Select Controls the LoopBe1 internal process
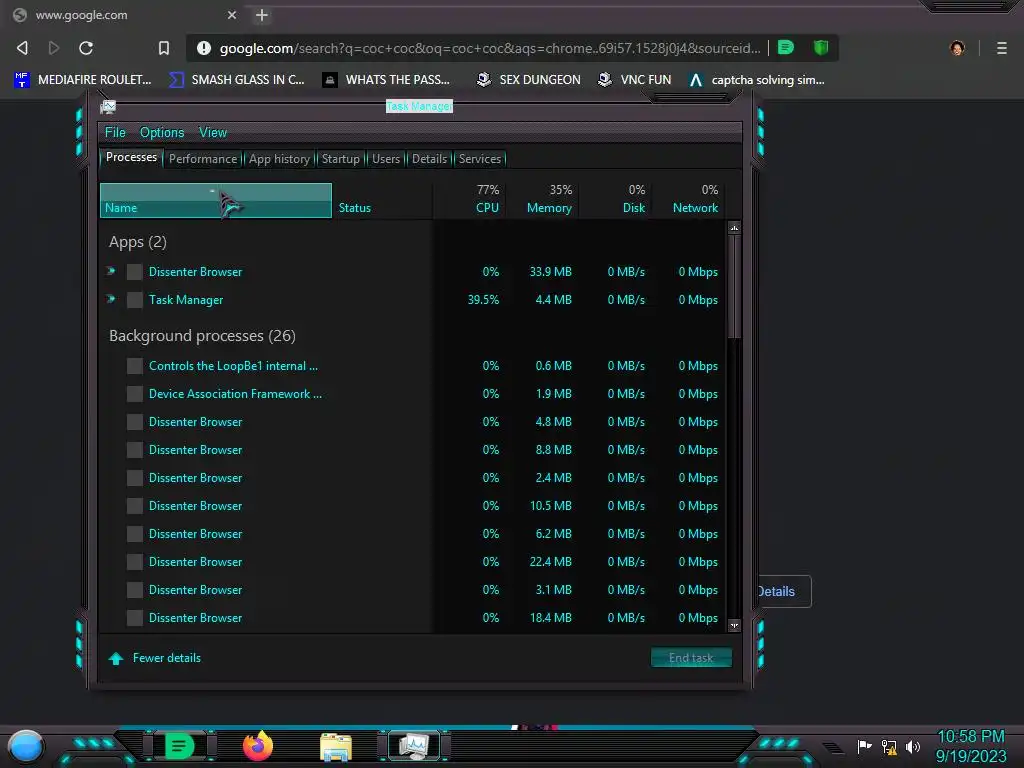The image size is (1024, 768). click(233, 366)
